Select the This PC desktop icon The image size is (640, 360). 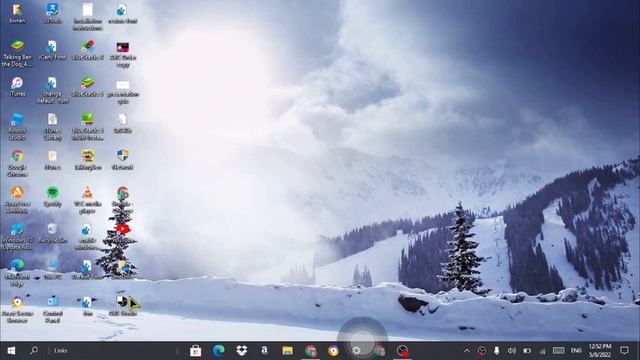coord(53,270)
